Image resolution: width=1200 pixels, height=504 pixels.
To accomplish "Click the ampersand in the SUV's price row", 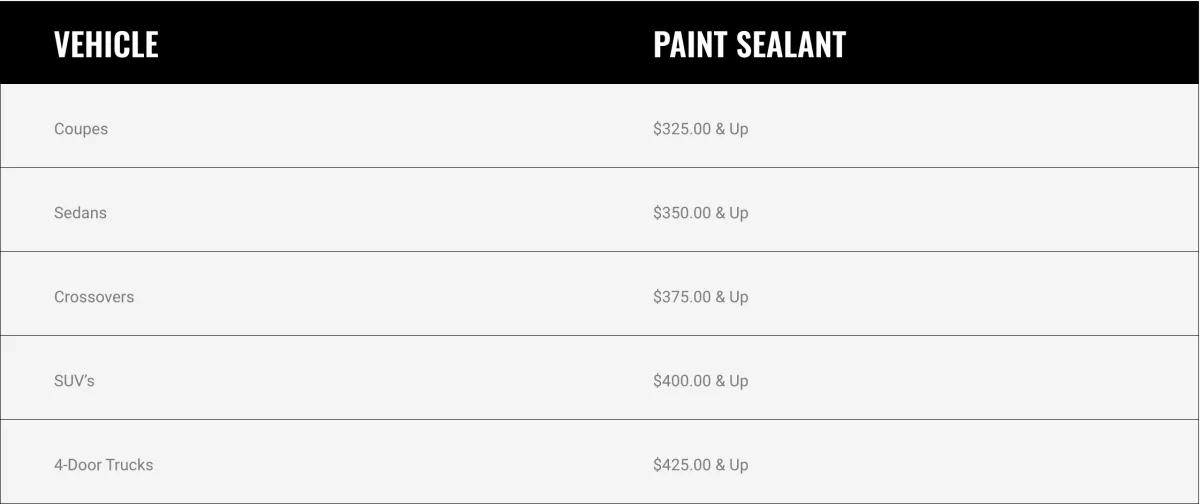I will tap(720, 381).
